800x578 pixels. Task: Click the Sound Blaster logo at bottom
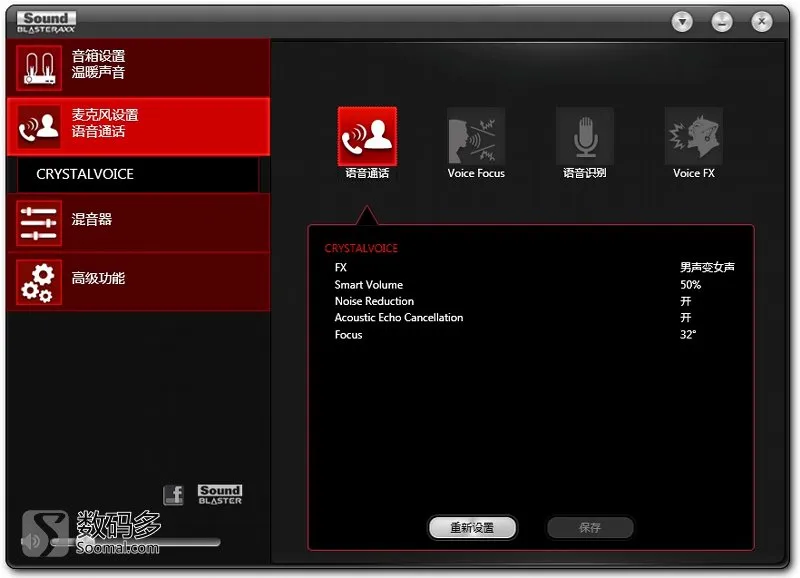pyautogui.click(x=220, y=495)
